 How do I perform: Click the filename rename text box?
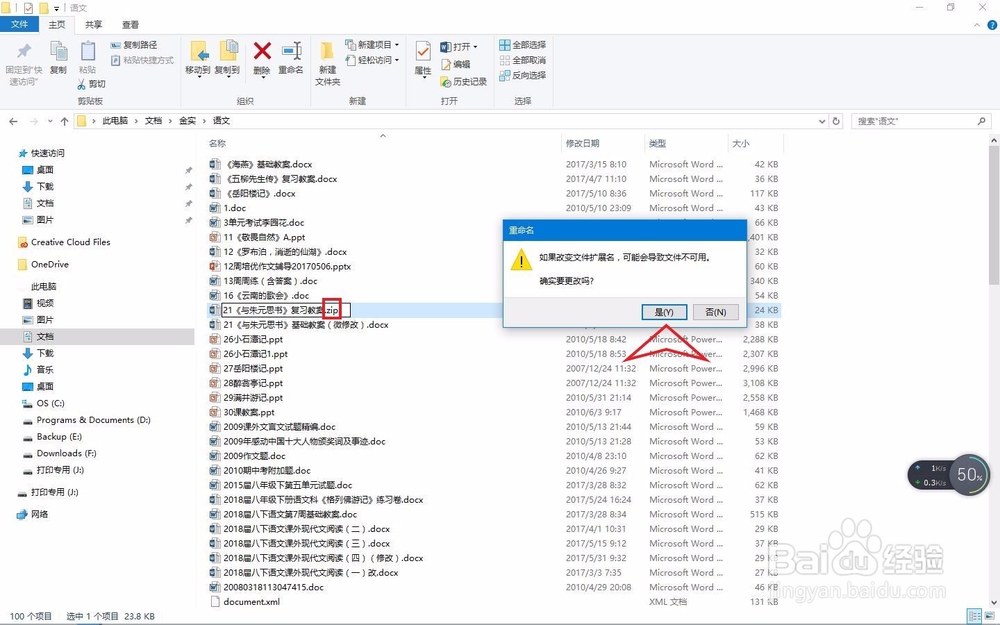pyautogui.click(x=286, y=311)
